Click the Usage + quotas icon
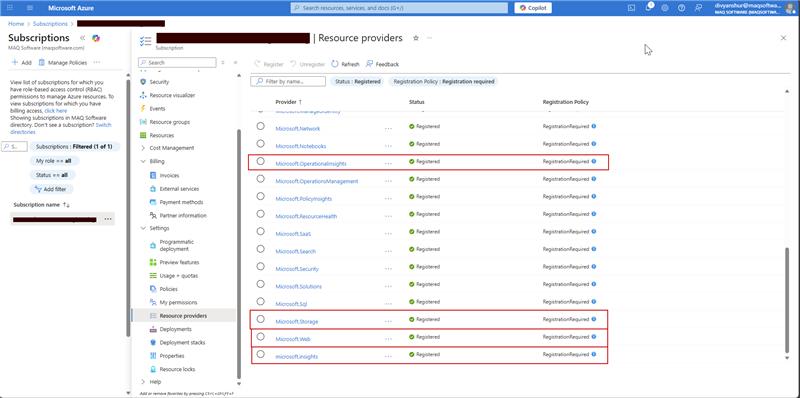This screenshot has width=800, height=398. pyautogui.click(x=153, y=276)
